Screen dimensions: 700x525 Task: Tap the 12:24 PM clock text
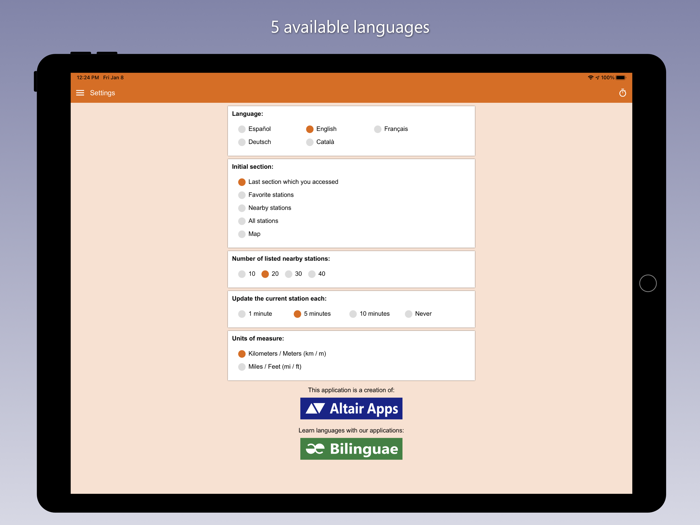(x=88, y=78)
